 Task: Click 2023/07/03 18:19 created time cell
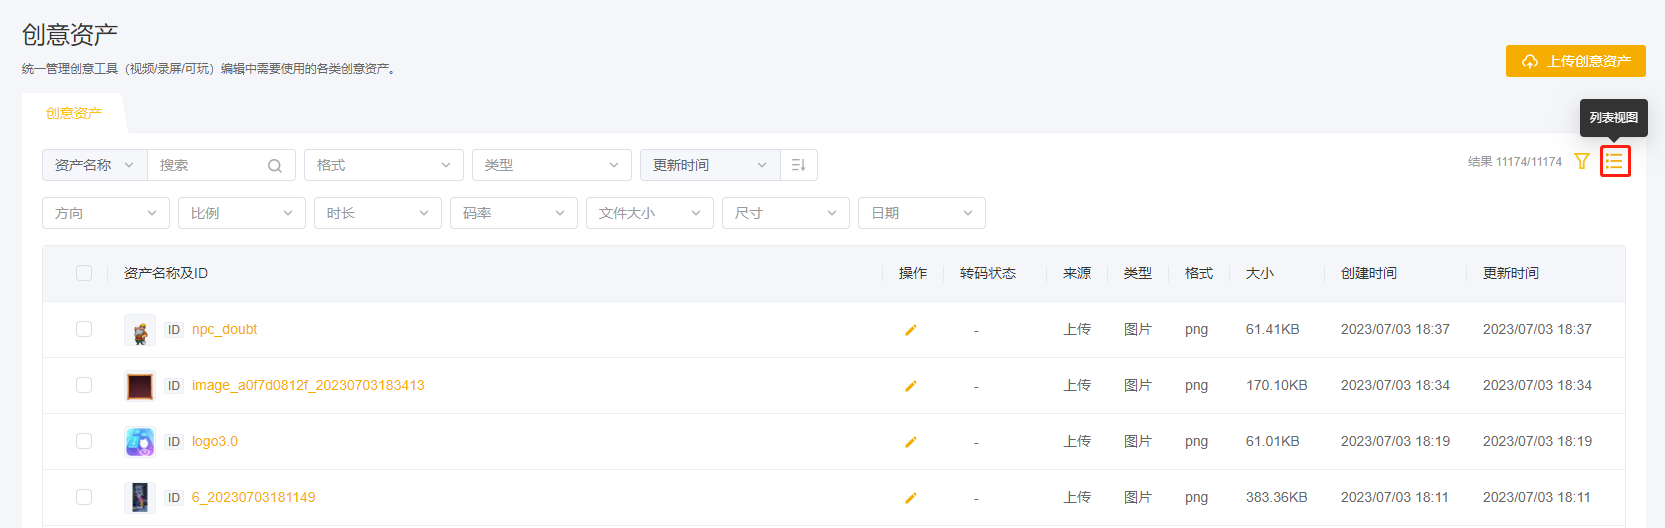tap(1395, 441)
